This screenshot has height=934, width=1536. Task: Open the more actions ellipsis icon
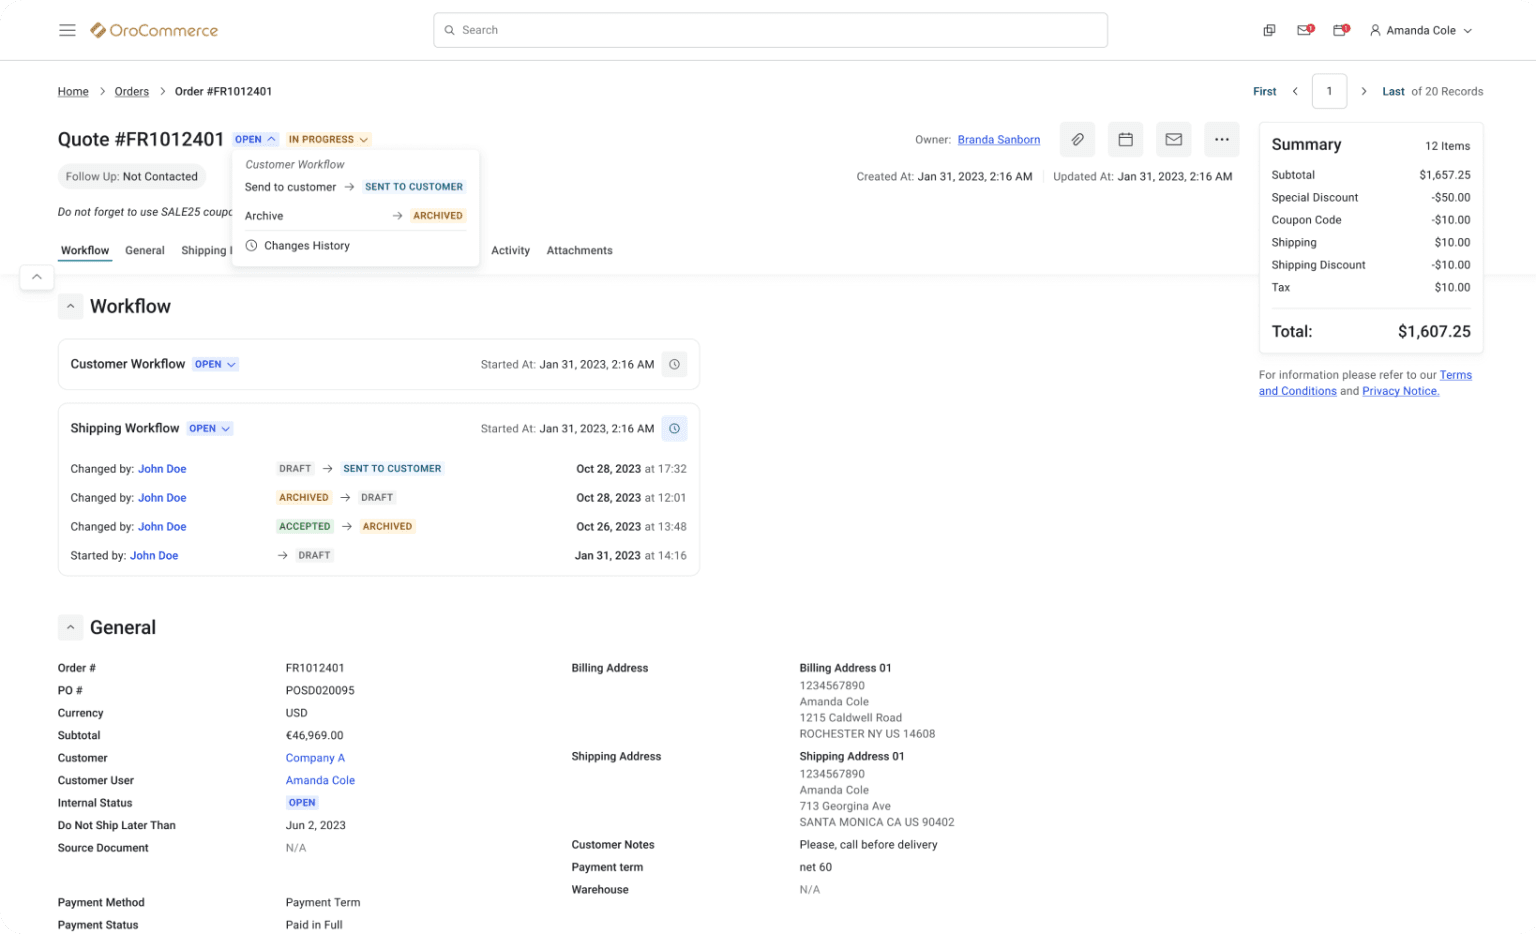(1221, 139)
